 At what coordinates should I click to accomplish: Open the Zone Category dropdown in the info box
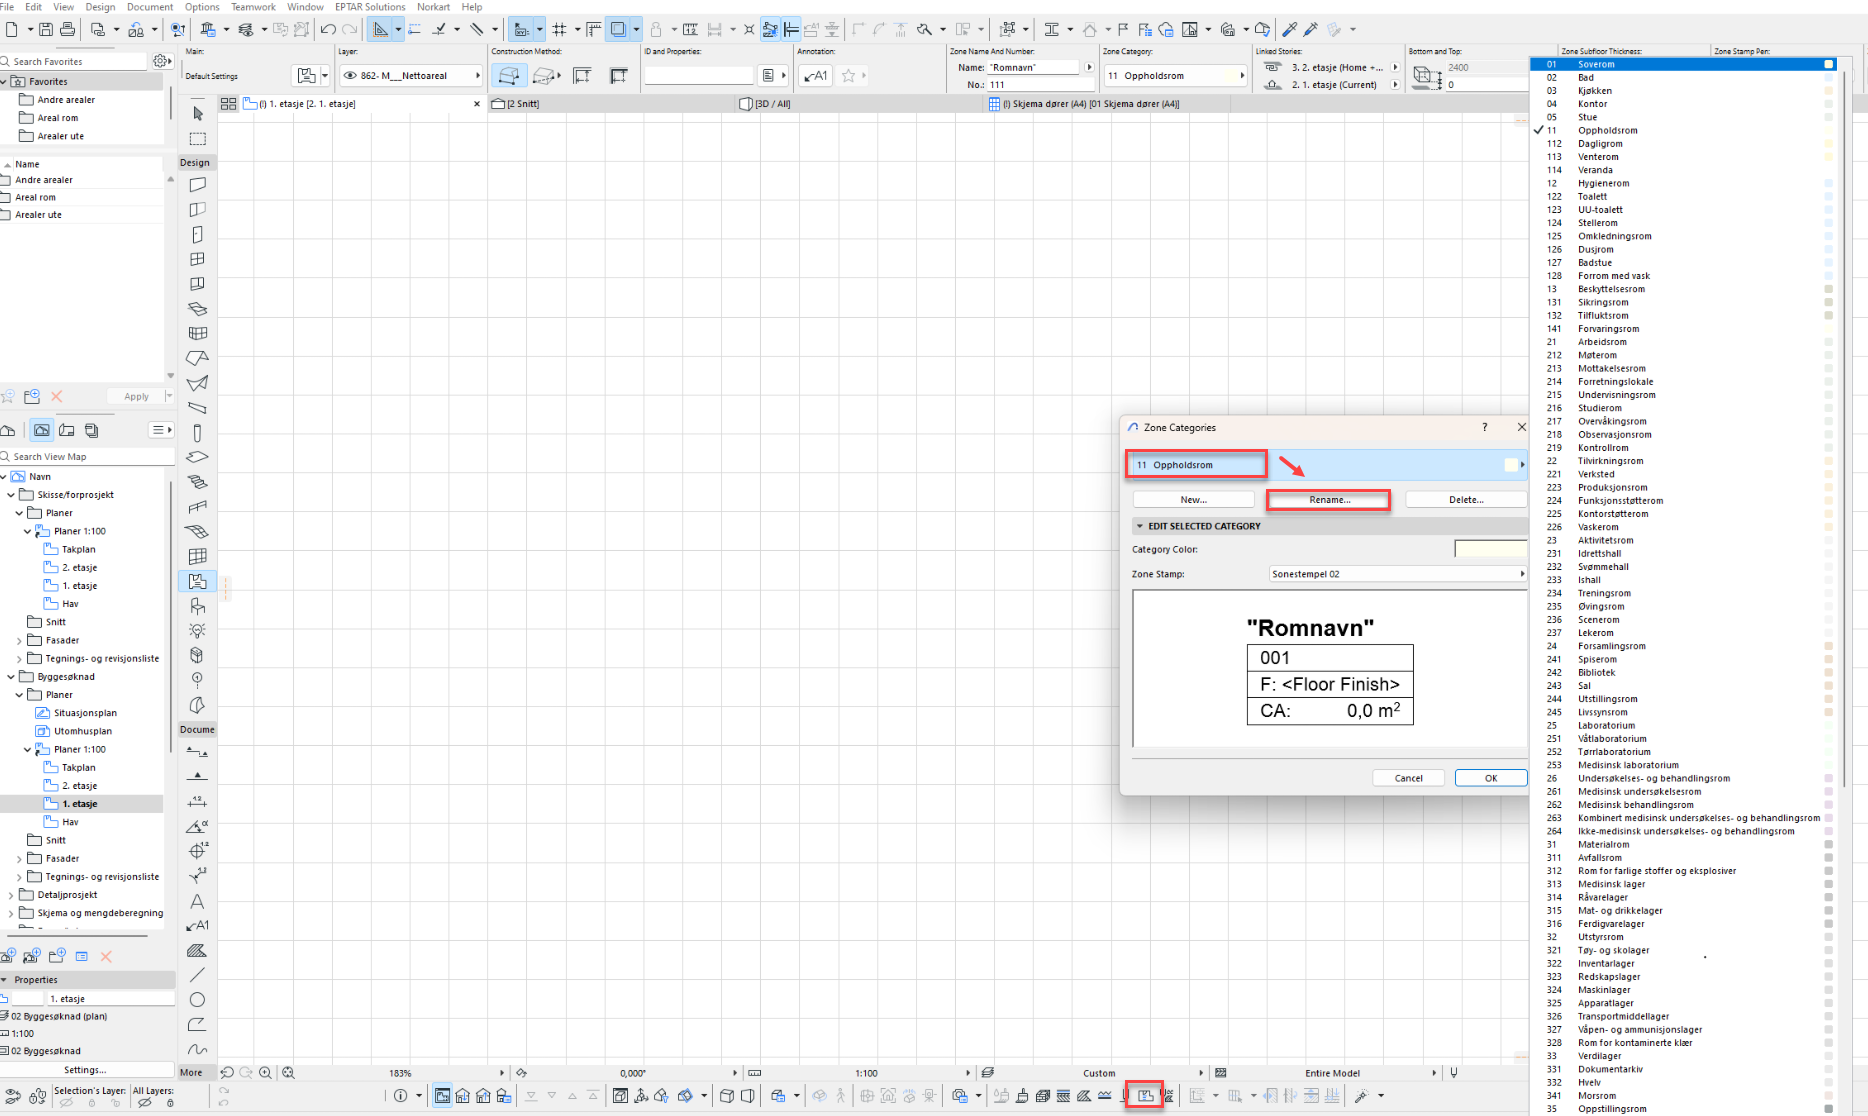[x=1176, y=75]
